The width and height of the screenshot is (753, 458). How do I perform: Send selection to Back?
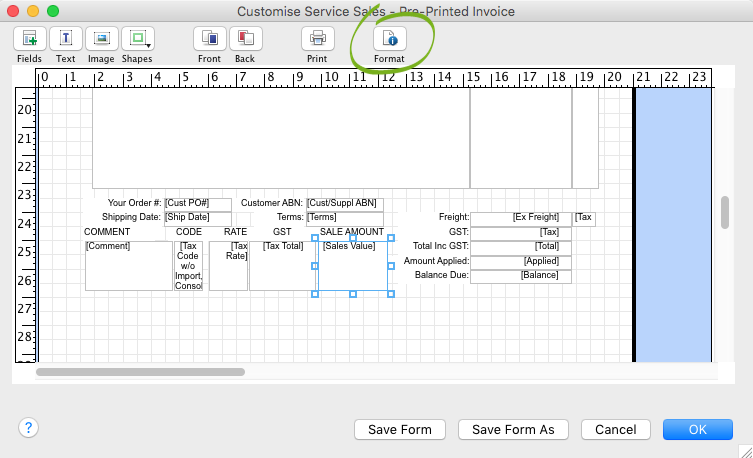coord(245,39)
